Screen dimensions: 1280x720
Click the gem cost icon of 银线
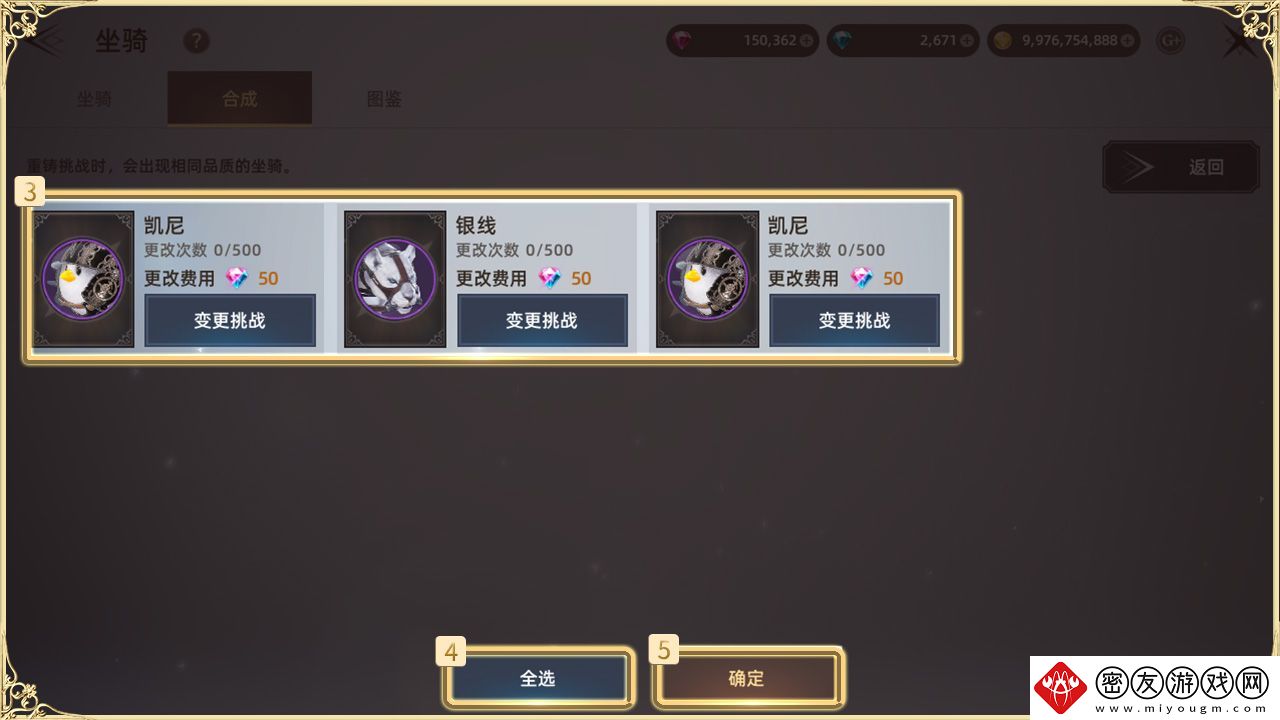click(550, 278)
